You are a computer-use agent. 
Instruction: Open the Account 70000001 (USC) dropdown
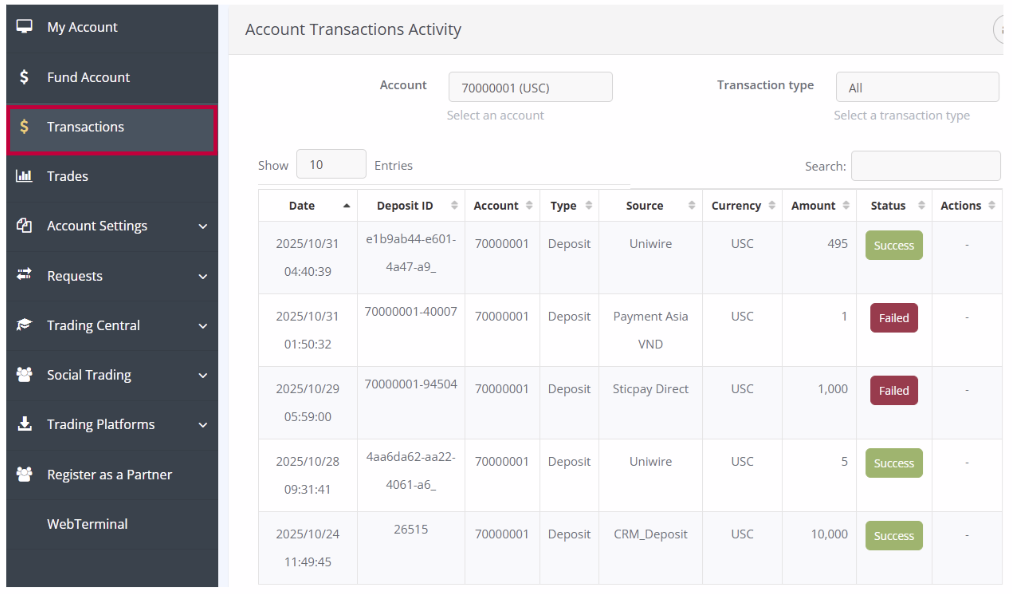point(530,88)
